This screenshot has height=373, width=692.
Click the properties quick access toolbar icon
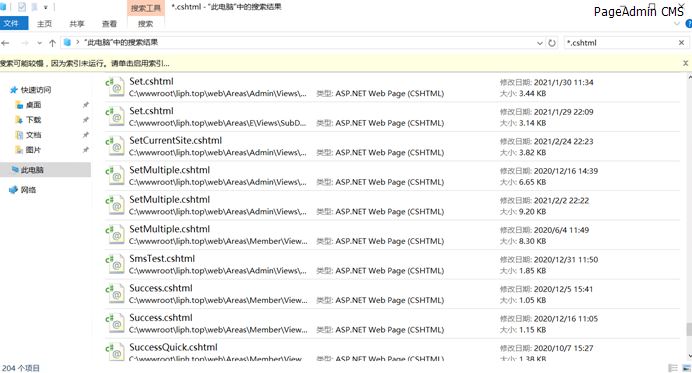point(22,7)
